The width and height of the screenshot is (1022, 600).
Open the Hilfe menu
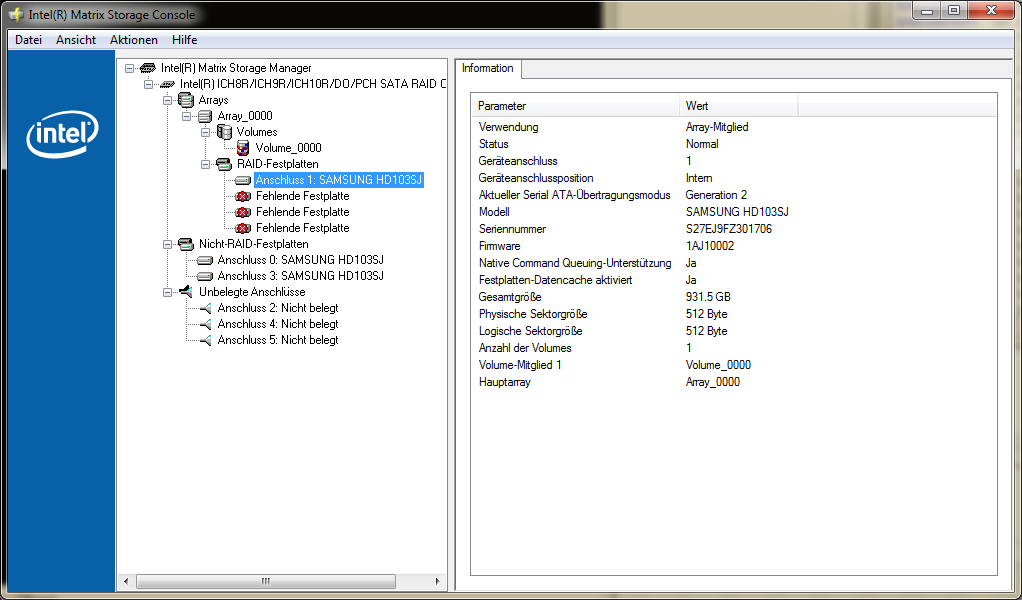click(184, 40)
